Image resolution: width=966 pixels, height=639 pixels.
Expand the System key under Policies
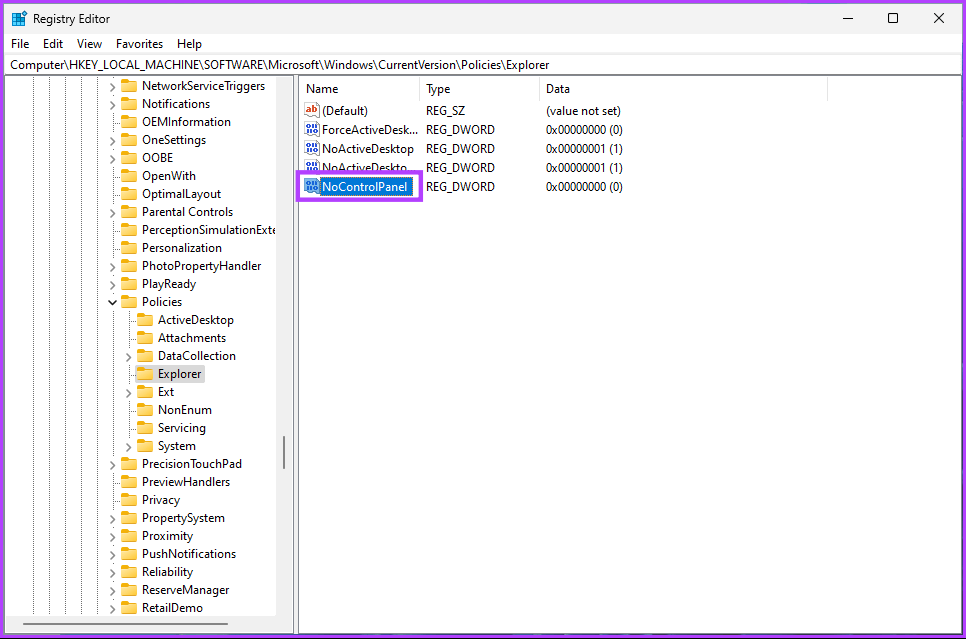128,447
